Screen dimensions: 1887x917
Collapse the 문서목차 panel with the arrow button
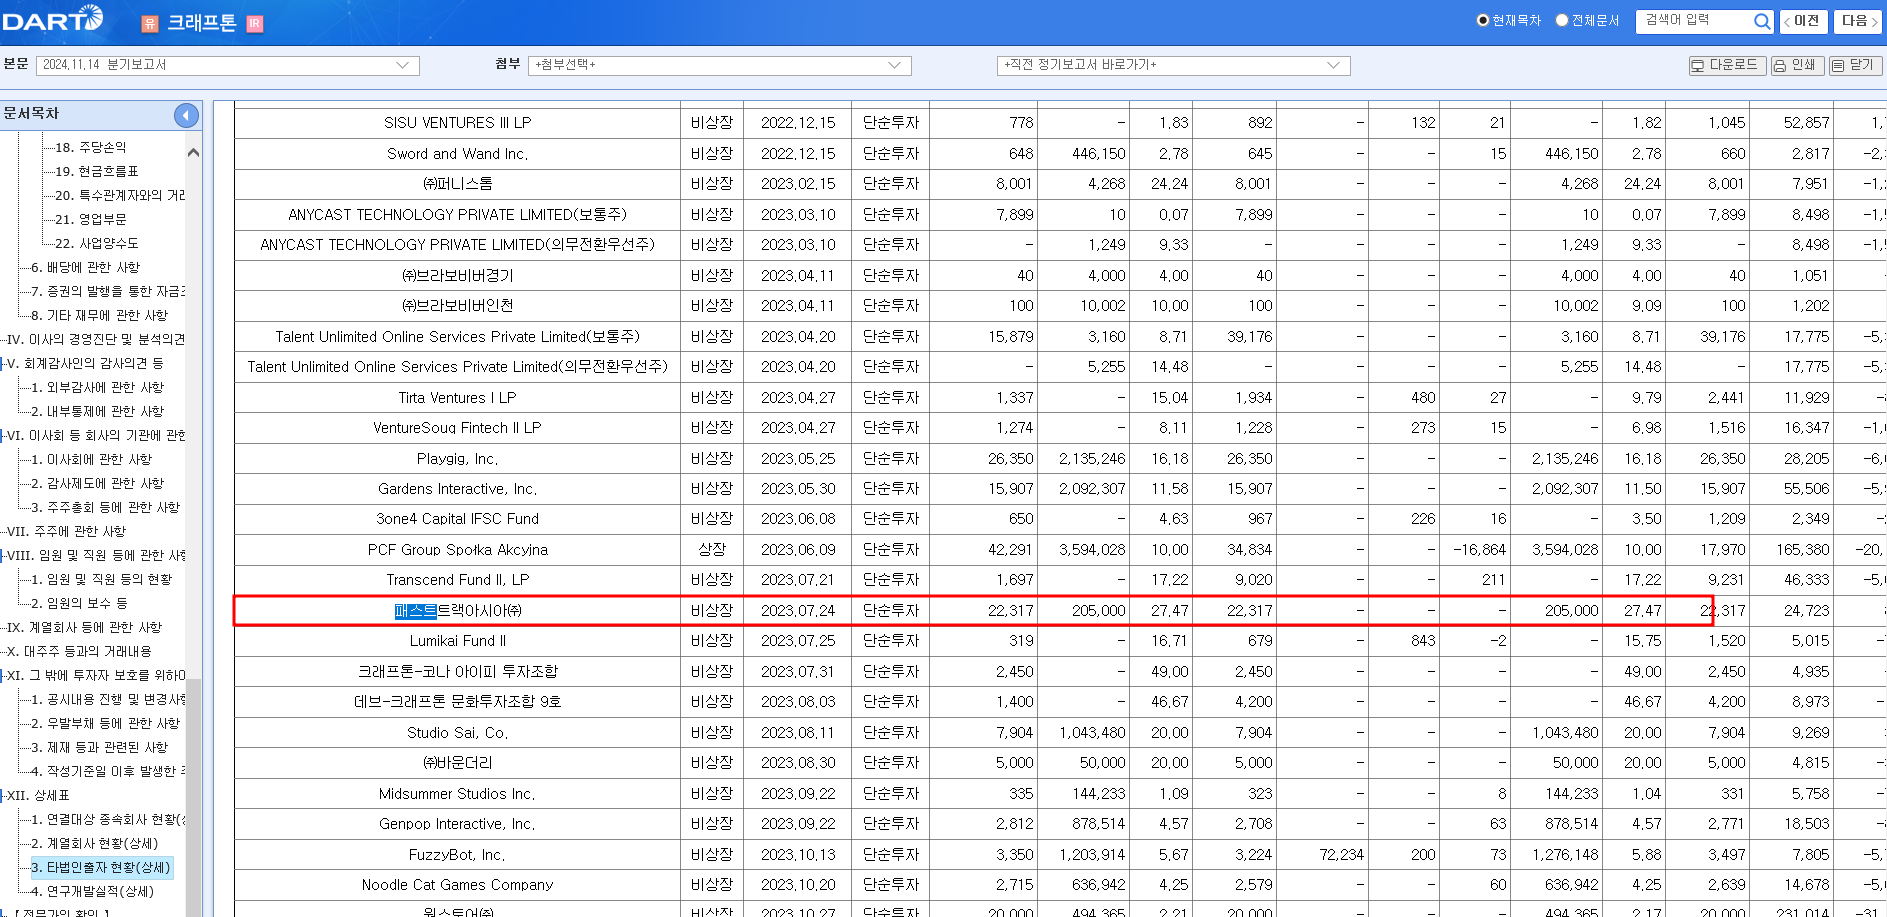point(186,115)
